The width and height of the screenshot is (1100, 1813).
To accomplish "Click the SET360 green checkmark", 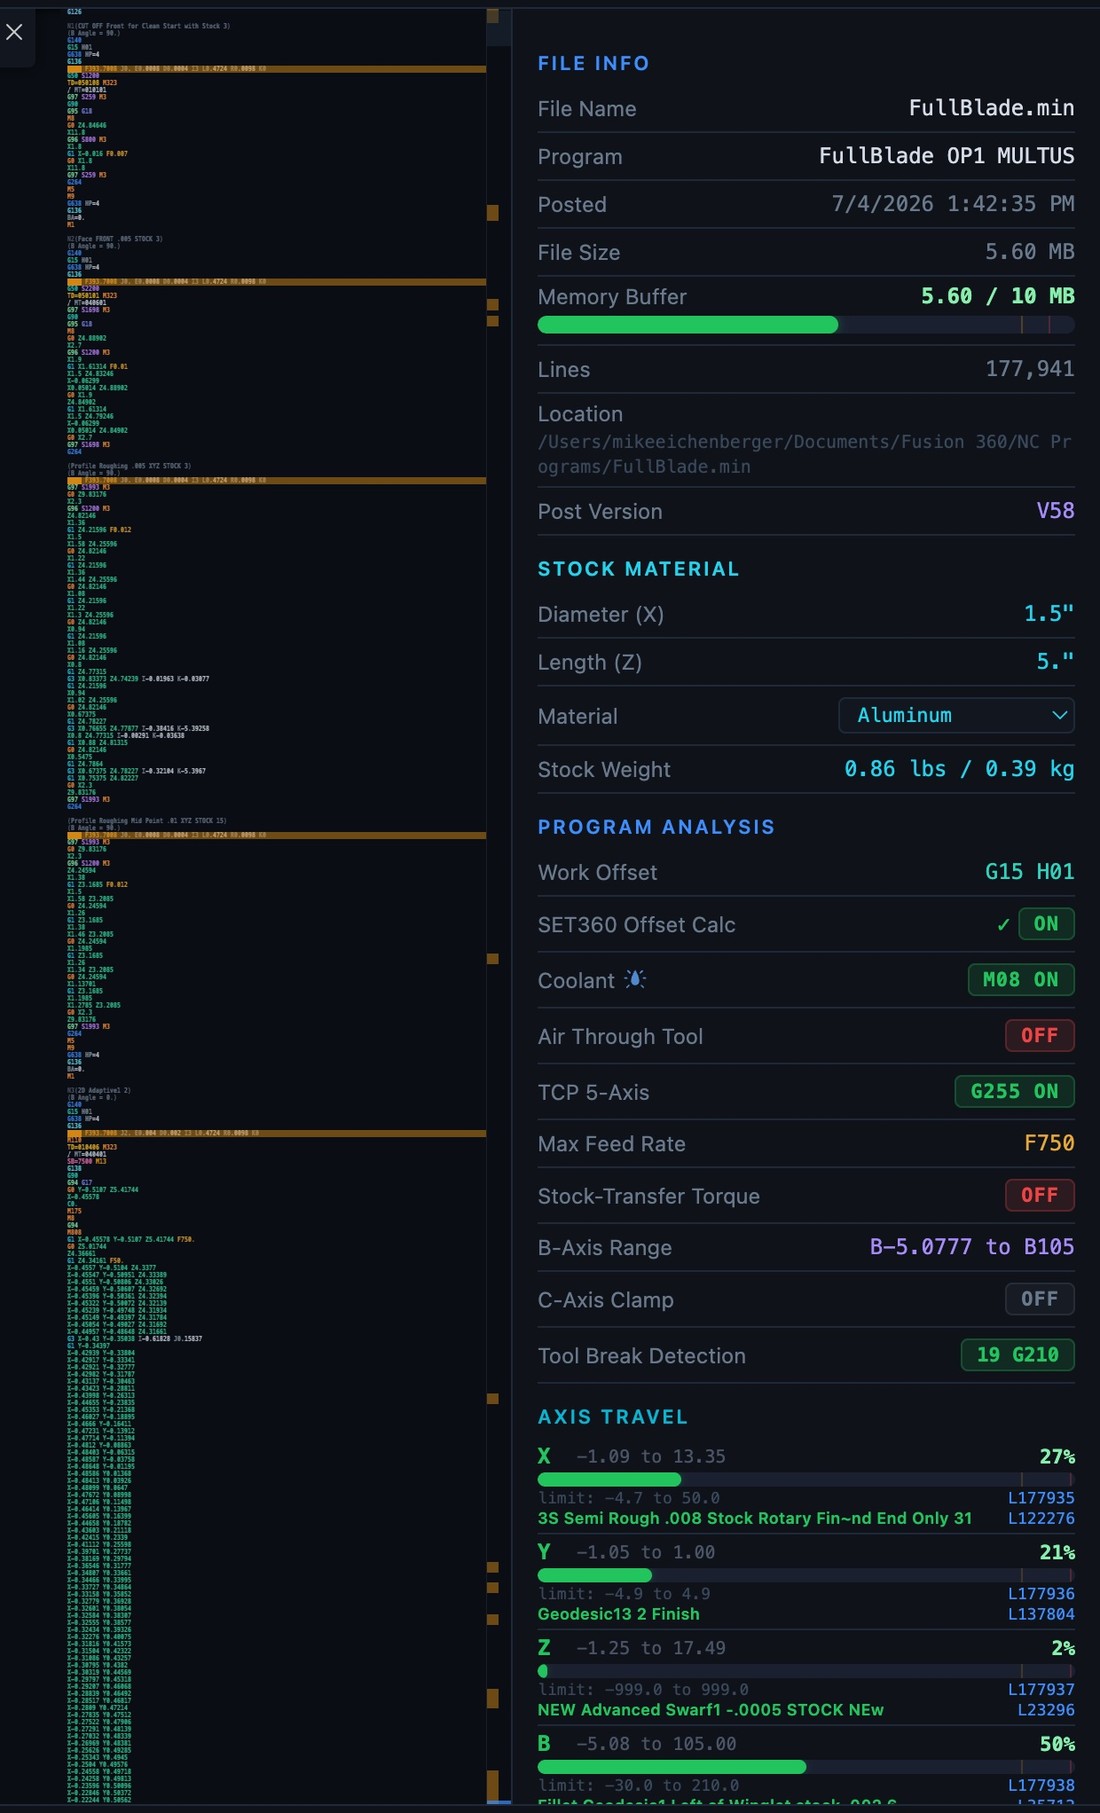I will click(x=1003, y=925).
